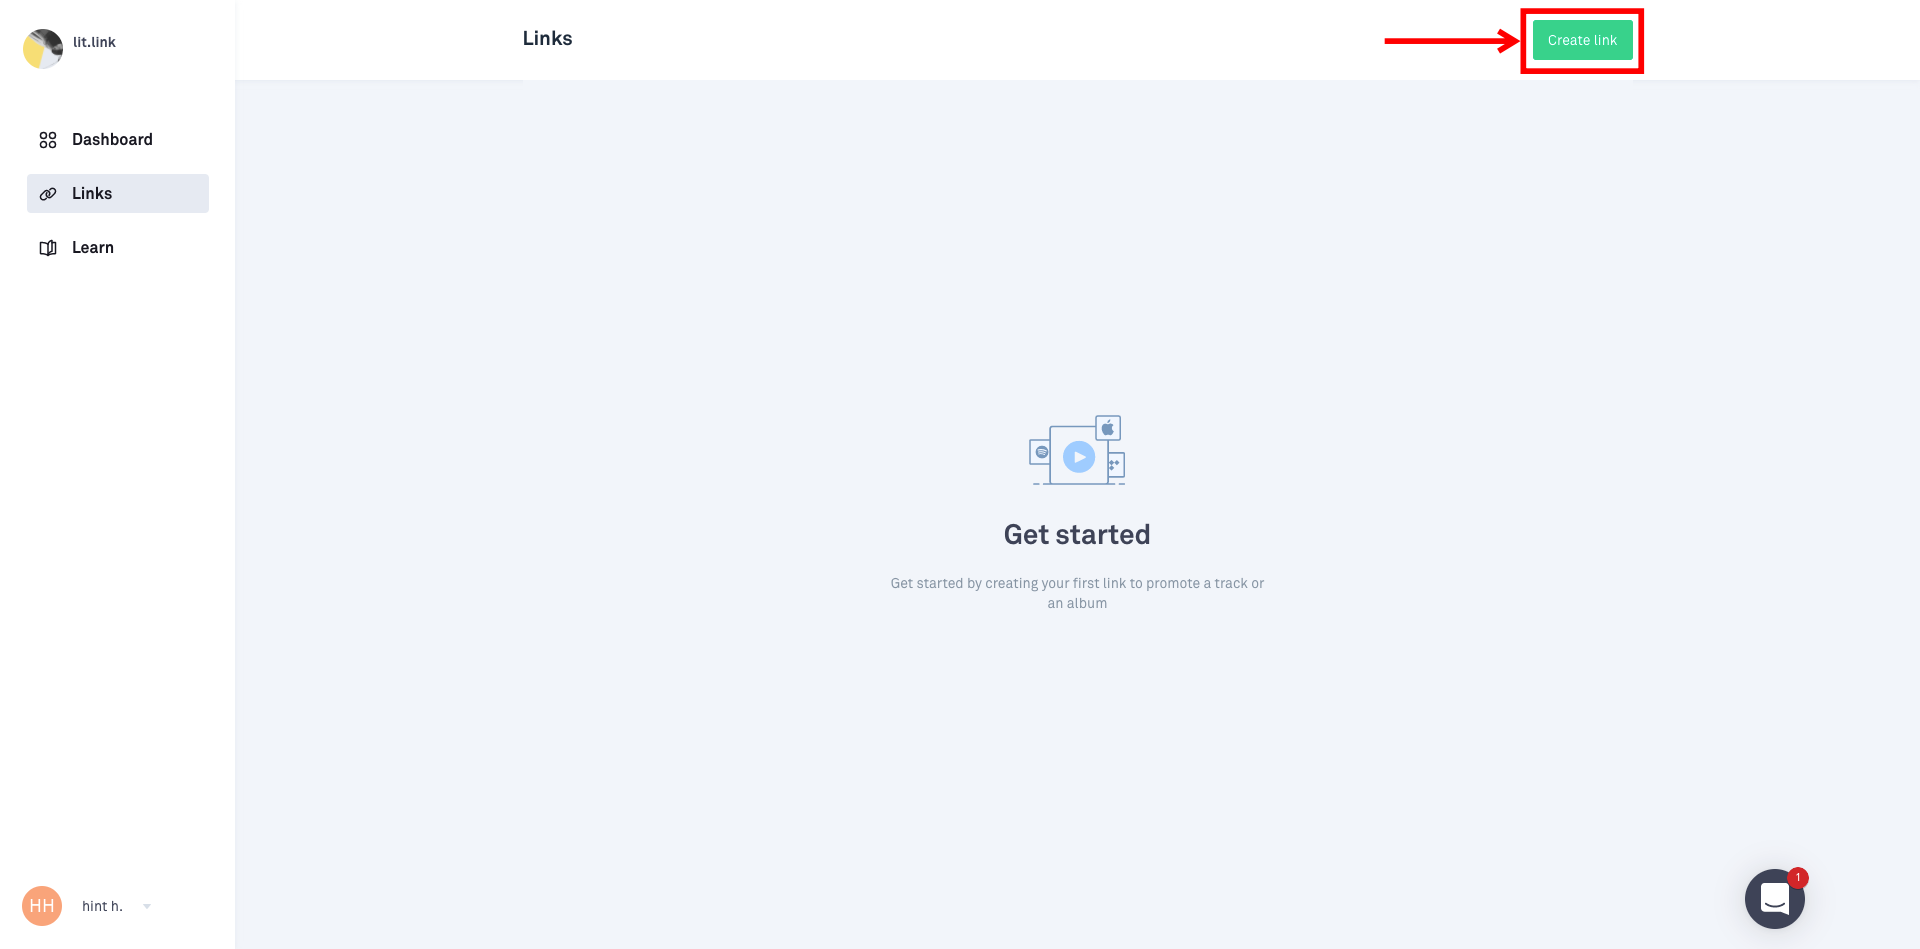Image resolution: width=1920 pixels, height=949 pixels.
Task: Select the Links sidebar item
Action: tap(118, 193)
